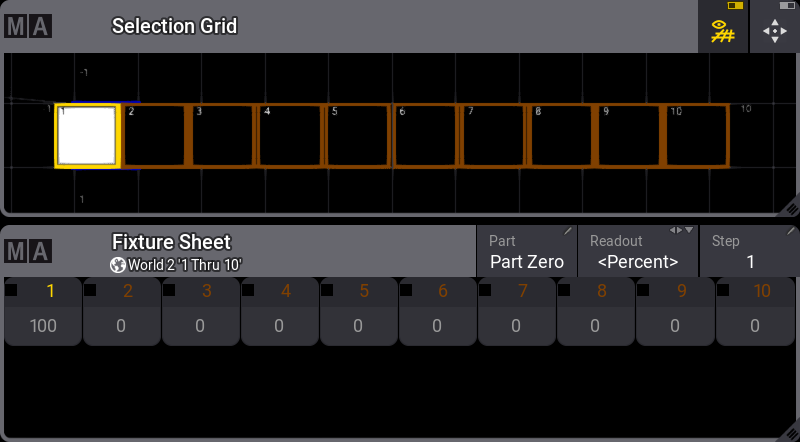
Task: Open the Step value selector
Action: point(749,251)
